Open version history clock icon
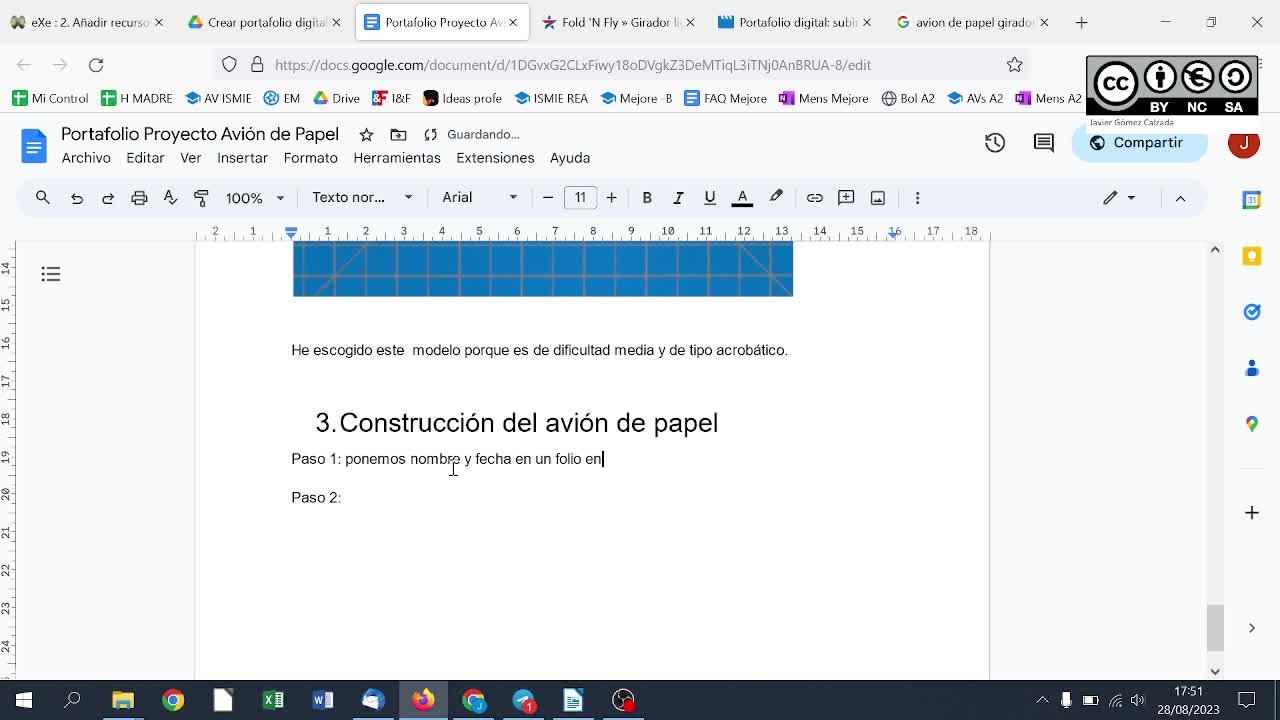Viewport: 1280px width, 720px height. click(x=994, y=143)
